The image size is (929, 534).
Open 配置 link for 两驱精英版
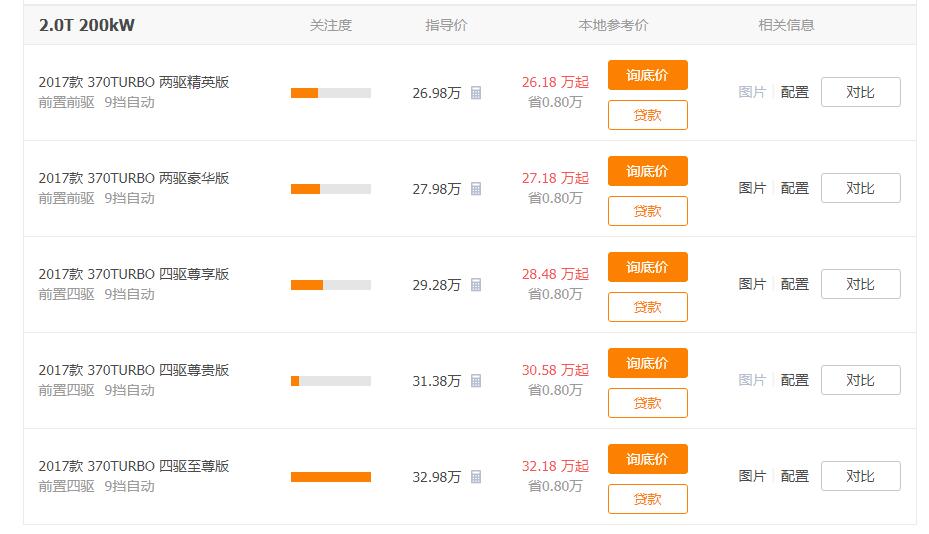[795, 92]
